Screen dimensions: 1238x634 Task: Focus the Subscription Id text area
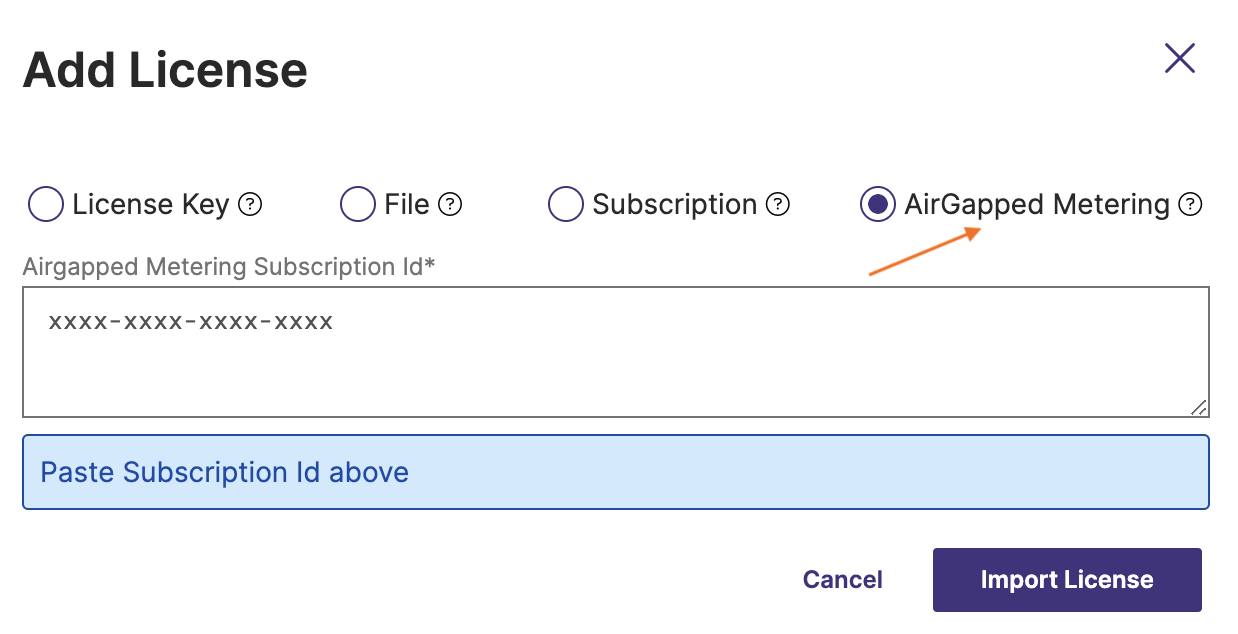pyautogui.click(x=615, y=352)
